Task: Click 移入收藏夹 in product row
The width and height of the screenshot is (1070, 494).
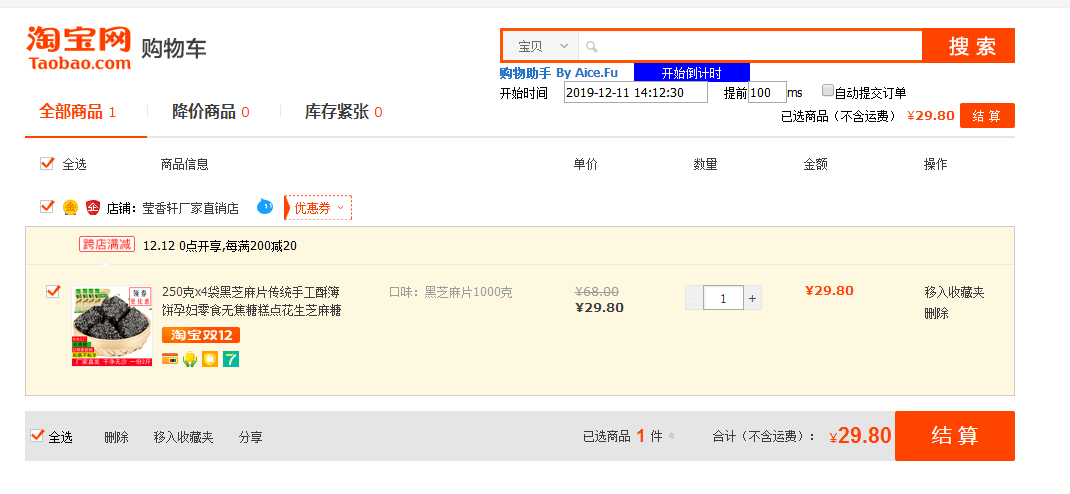Action: (954, 293)
